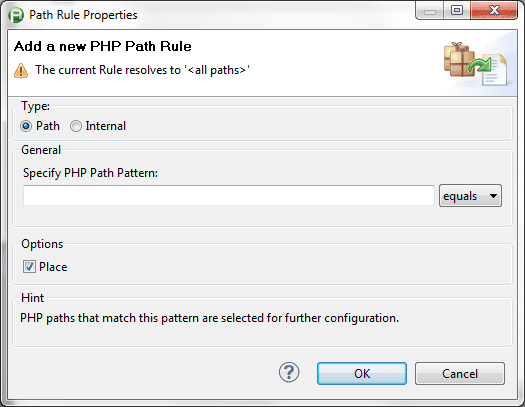525x407 pixels.
Task: Minimize the Path Rule Properties window
Action: click(x=430, y=10)
